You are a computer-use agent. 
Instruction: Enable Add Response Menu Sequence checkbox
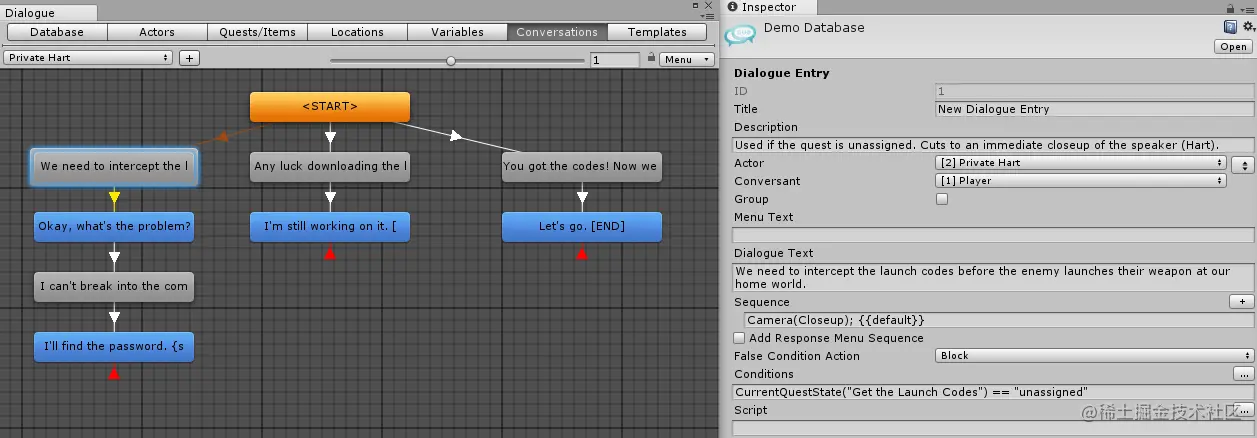point(739,338)
